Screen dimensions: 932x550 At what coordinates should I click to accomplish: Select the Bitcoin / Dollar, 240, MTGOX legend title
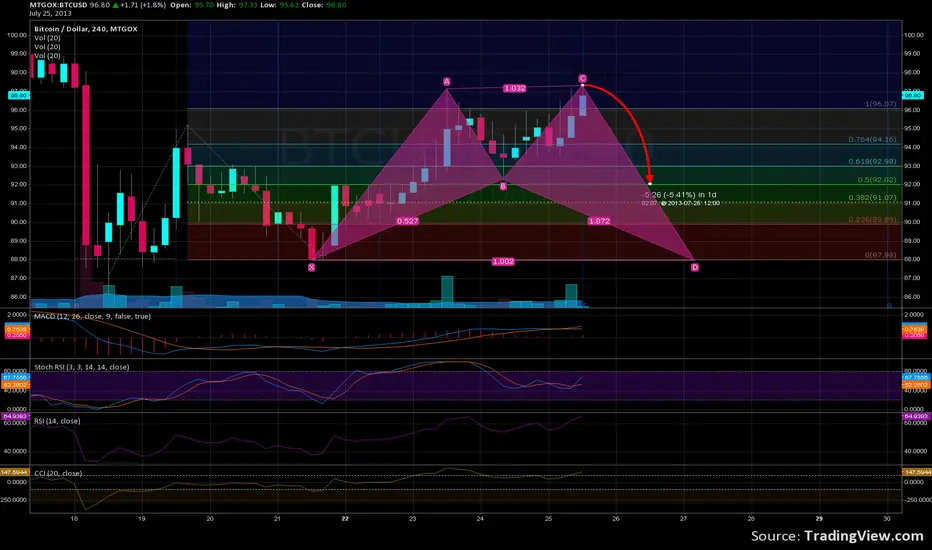coord(86,29)
